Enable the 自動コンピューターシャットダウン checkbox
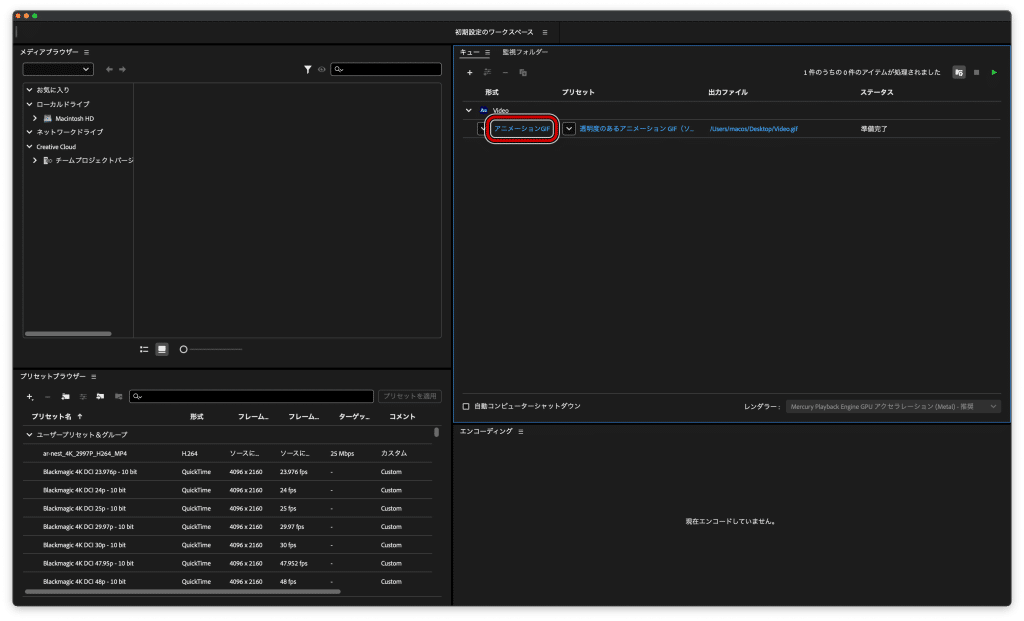 point(466,406)
